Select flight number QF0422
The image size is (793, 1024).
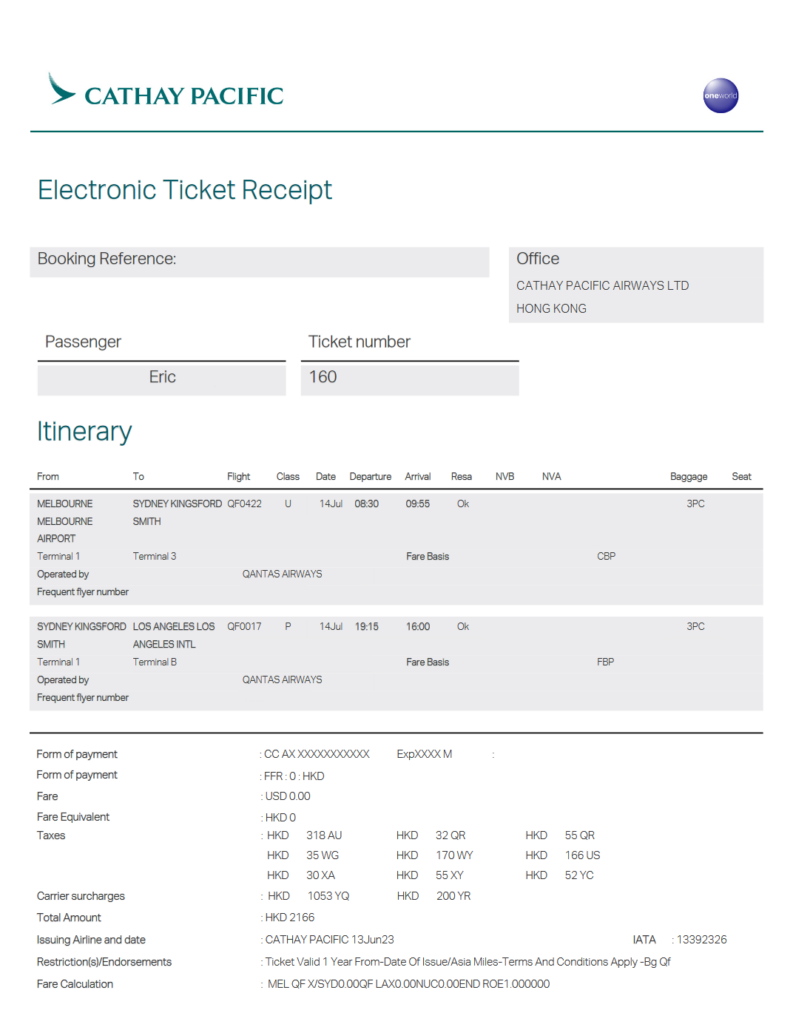[x=244, y=504]
